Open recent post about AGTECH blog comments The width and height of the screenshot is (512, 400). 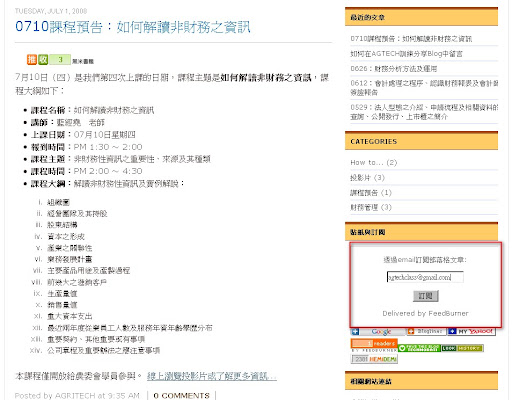406,54
